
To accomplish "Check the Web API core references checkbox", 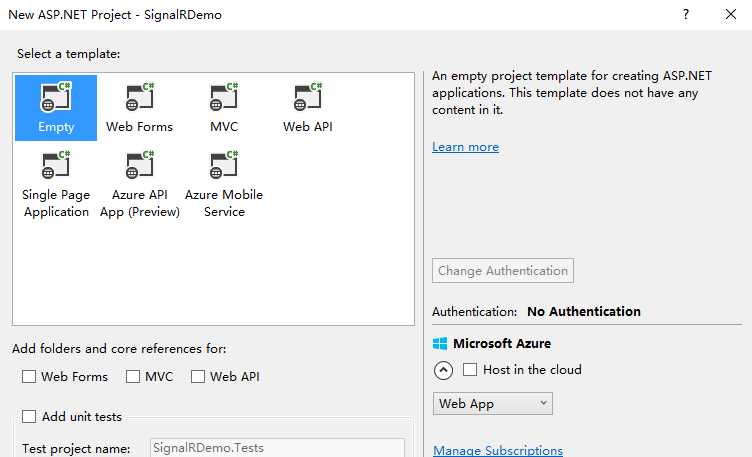I will (x=198, y=376).
